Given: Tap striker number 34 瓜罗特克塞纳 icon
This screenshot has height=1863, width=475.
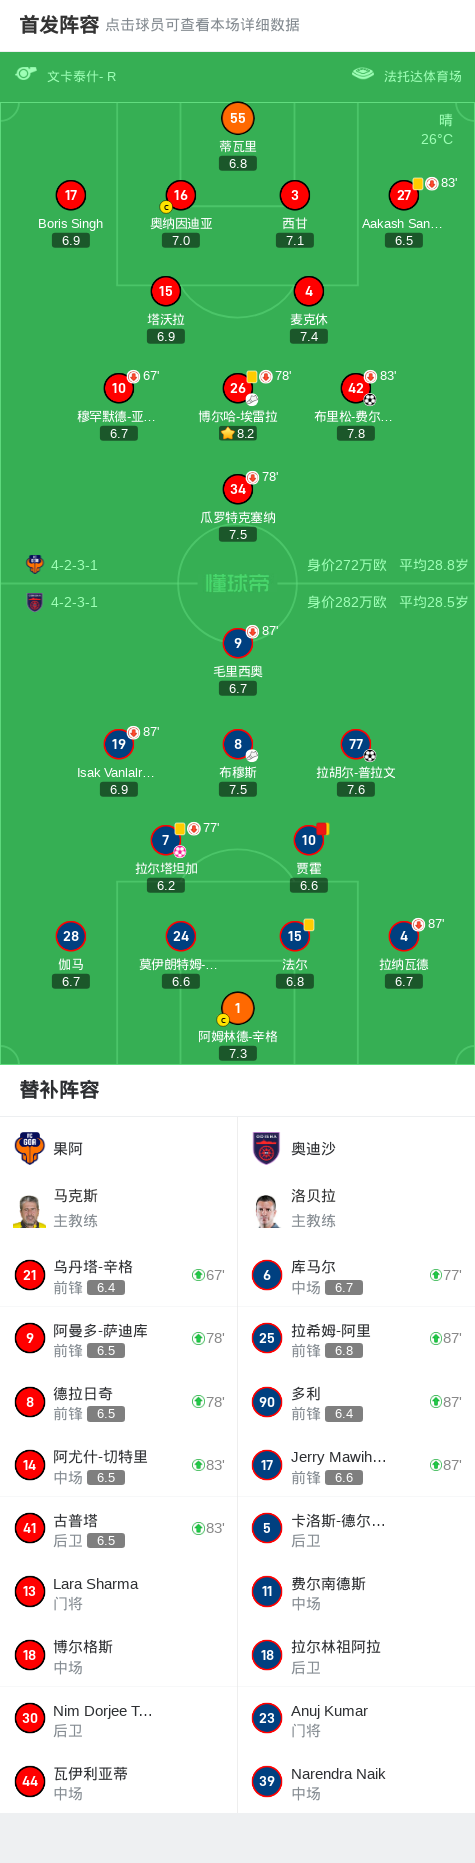Looking at the screenshot, I should coord(237,489).
